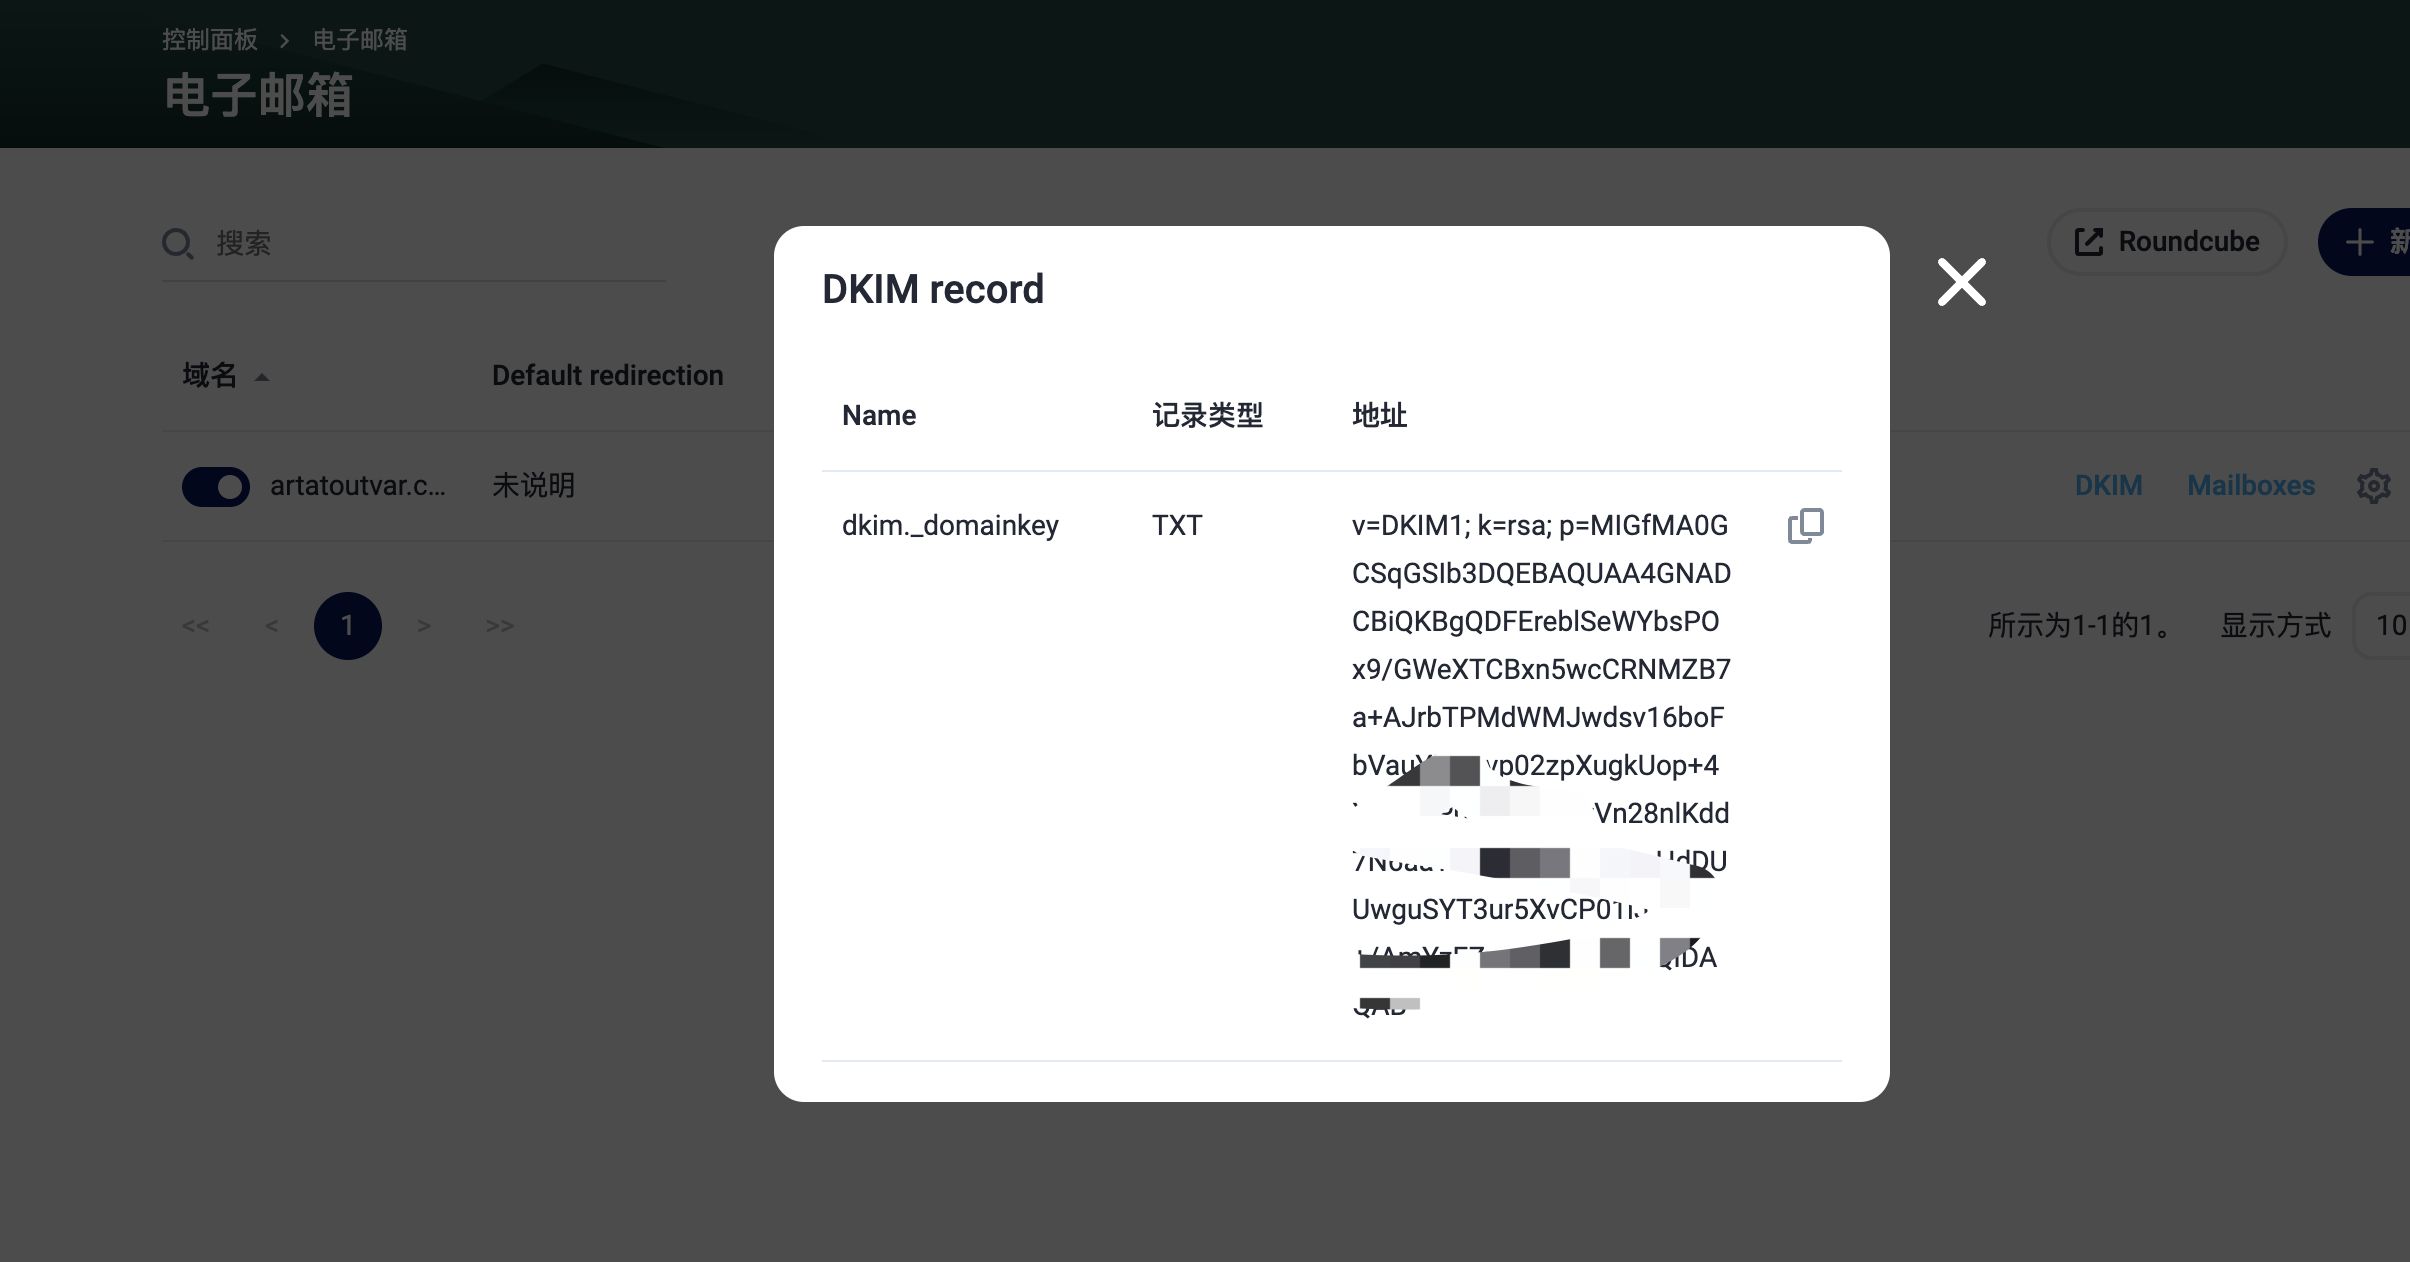Click the search magnifier icon
2410x1262 pixels.
coord(178,243)
